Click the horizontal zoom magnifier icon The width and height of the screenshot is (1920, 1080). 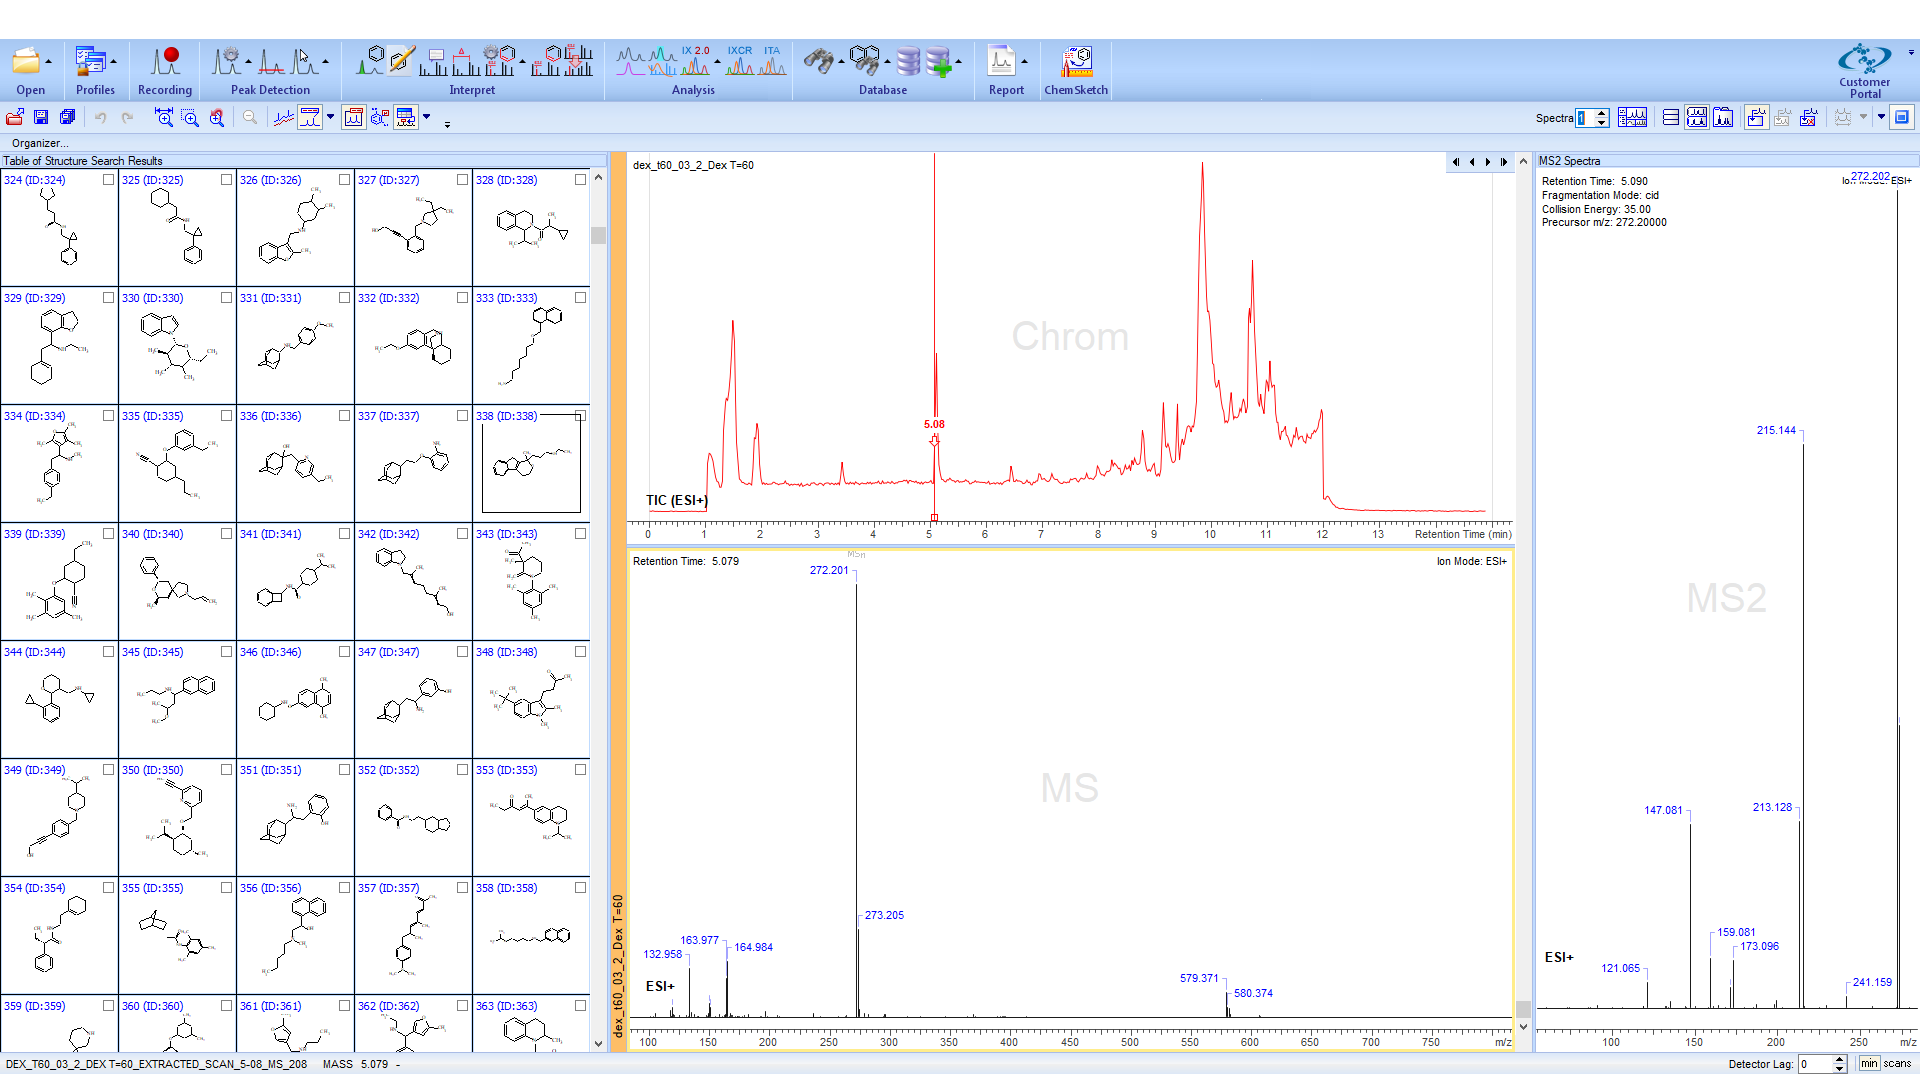coord(164,118)
